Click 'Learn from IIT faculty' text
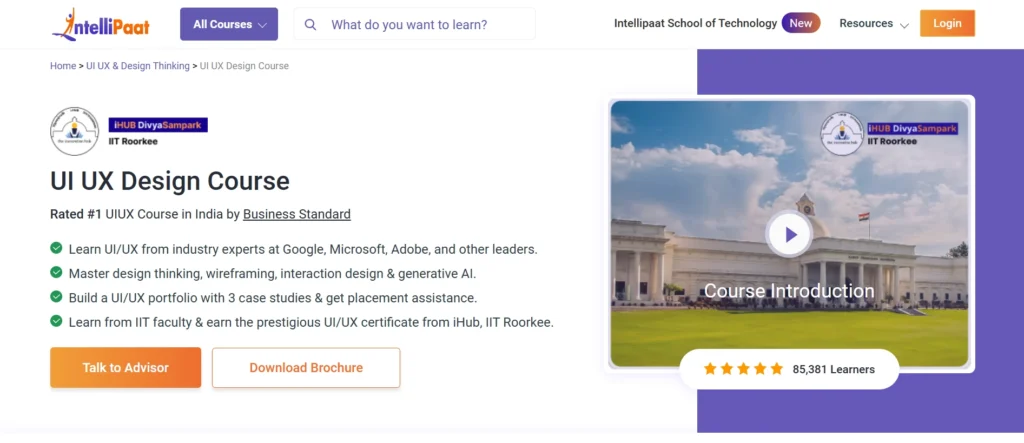The width and height of the screenshot is (1024, 443). click(x=311, y=321)
